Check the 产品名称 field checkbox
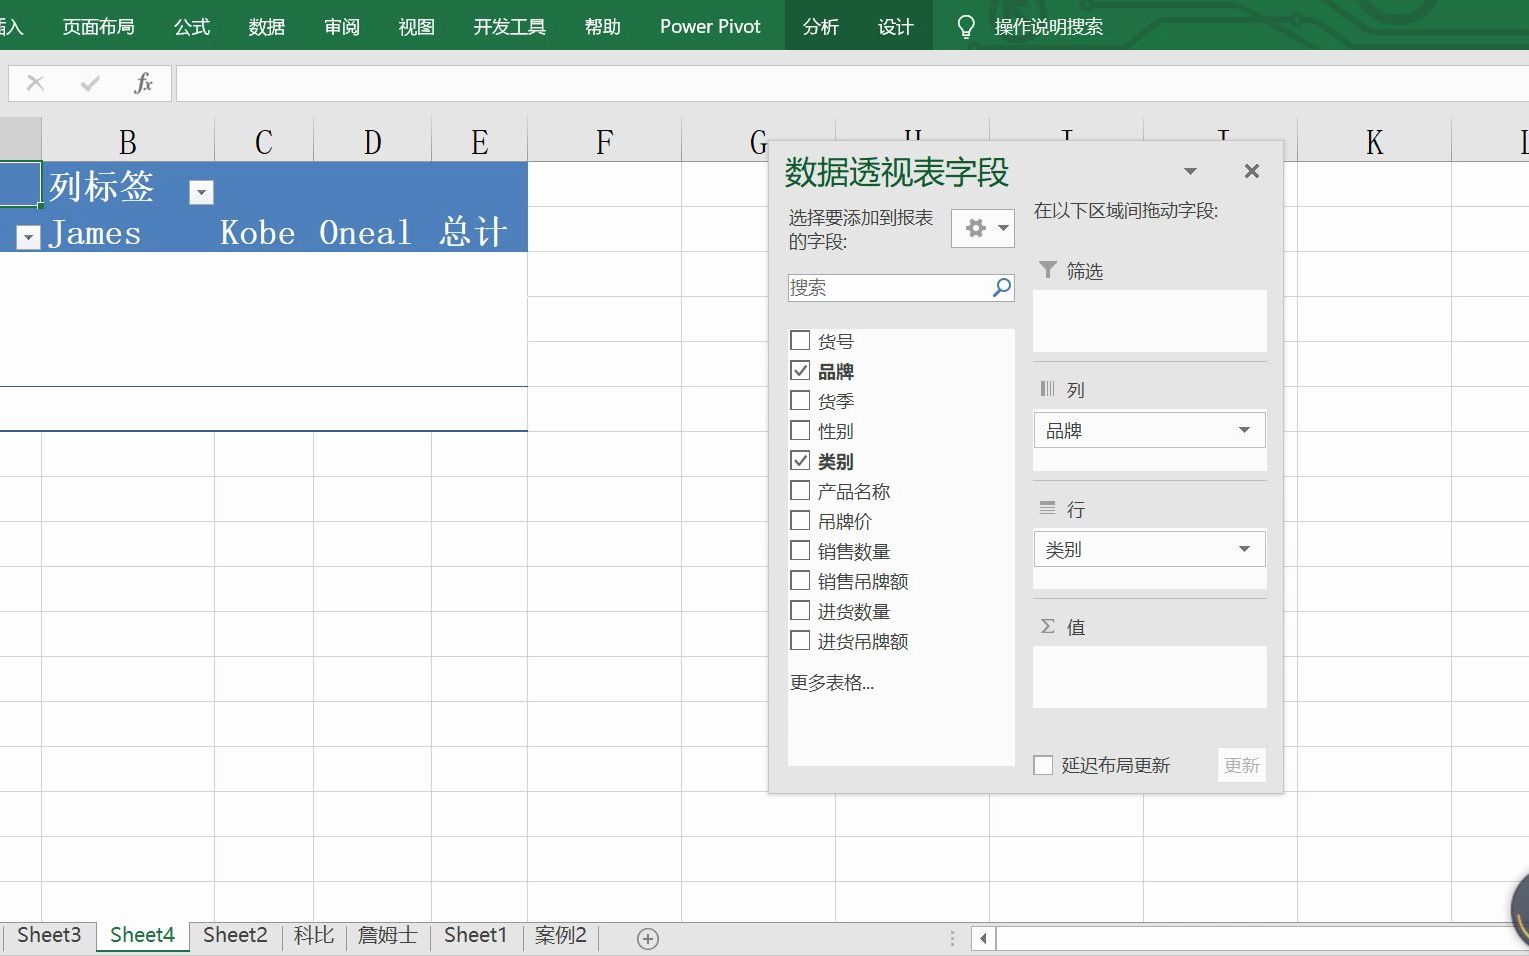The width and height of the screenshot is (1529, 956). coord(800,490)
